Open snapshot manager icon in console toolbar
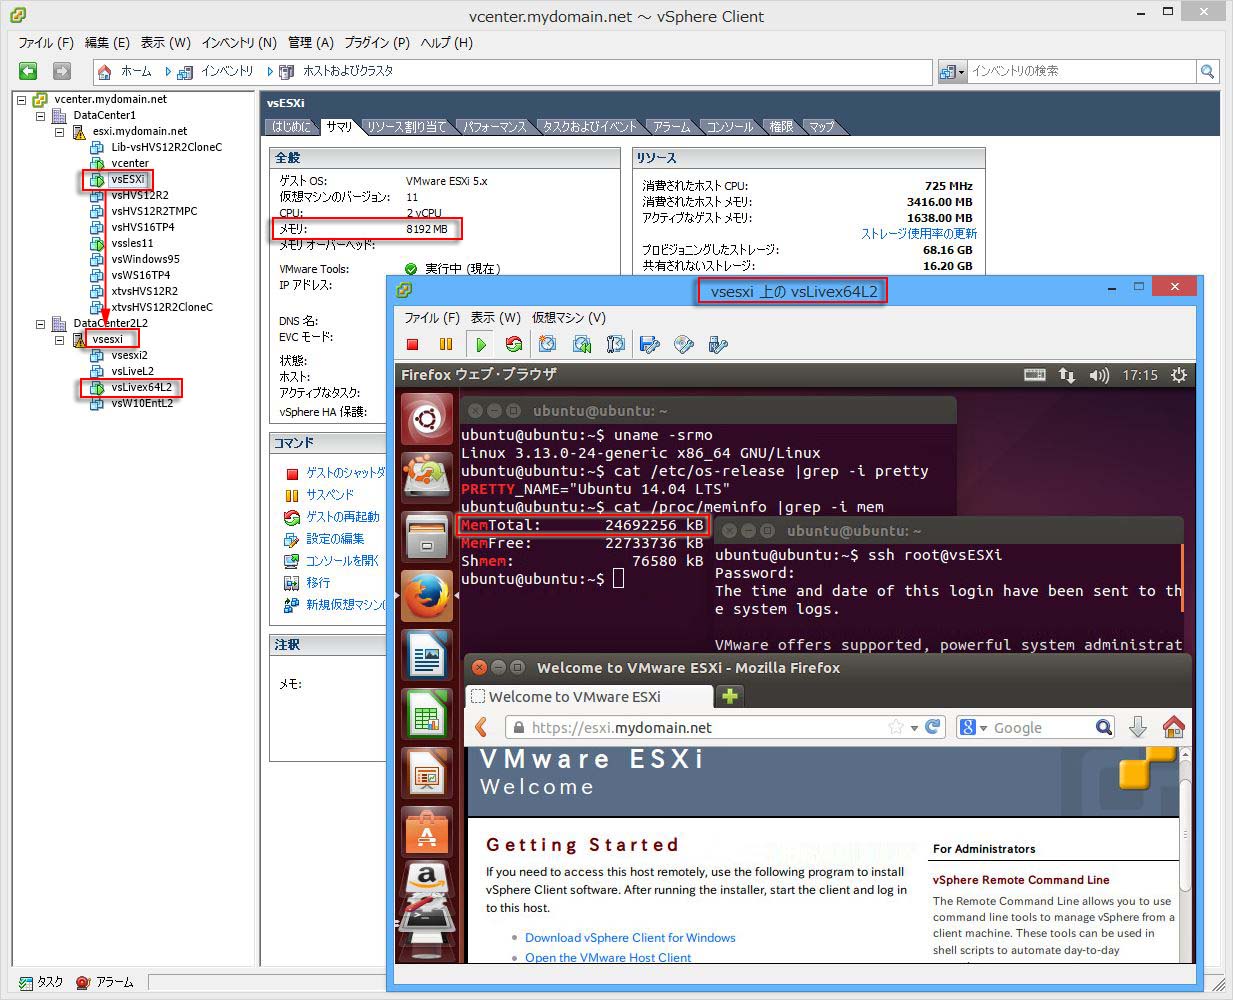Viewport: 1233px width, 1000px height. (x=616, y=345)
